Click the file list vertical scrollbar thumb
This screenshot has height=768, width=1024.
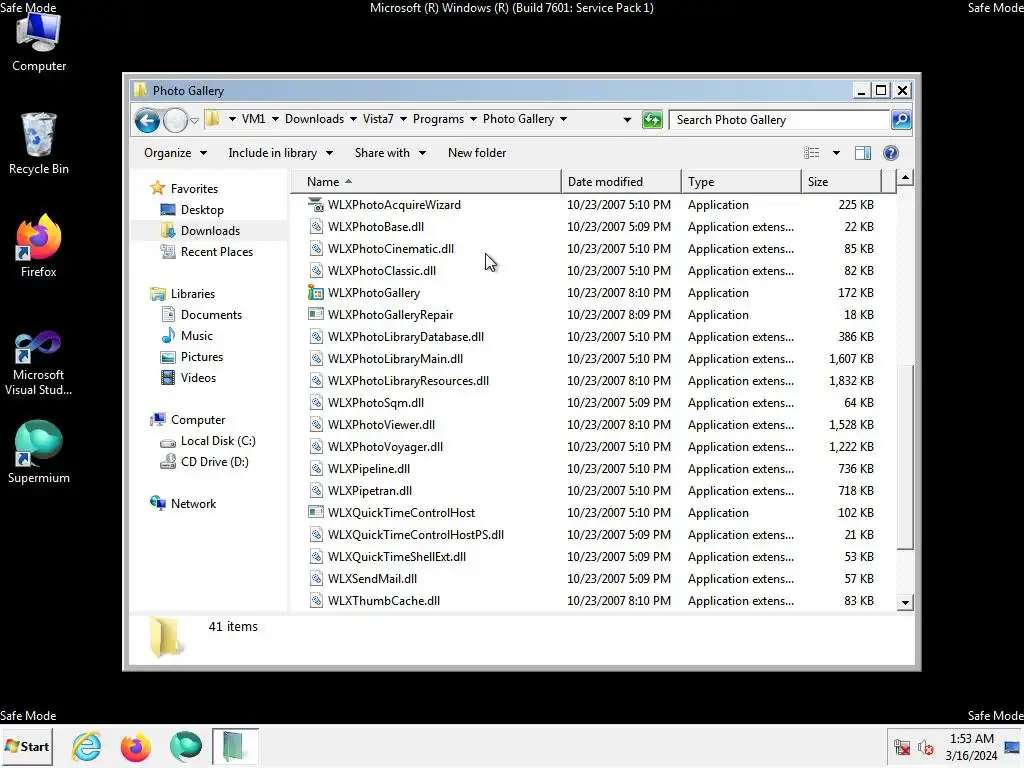[x=905, y=457]
